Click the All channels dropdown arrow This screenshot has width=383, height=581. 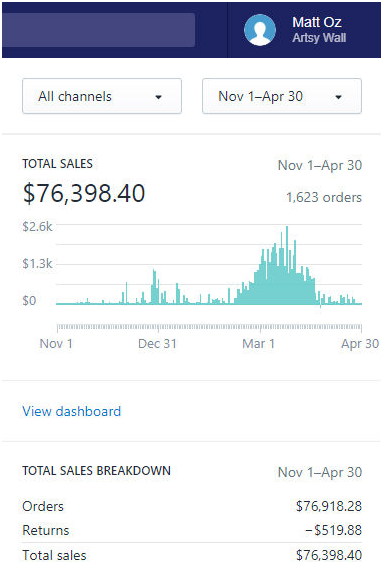[159, 97]
